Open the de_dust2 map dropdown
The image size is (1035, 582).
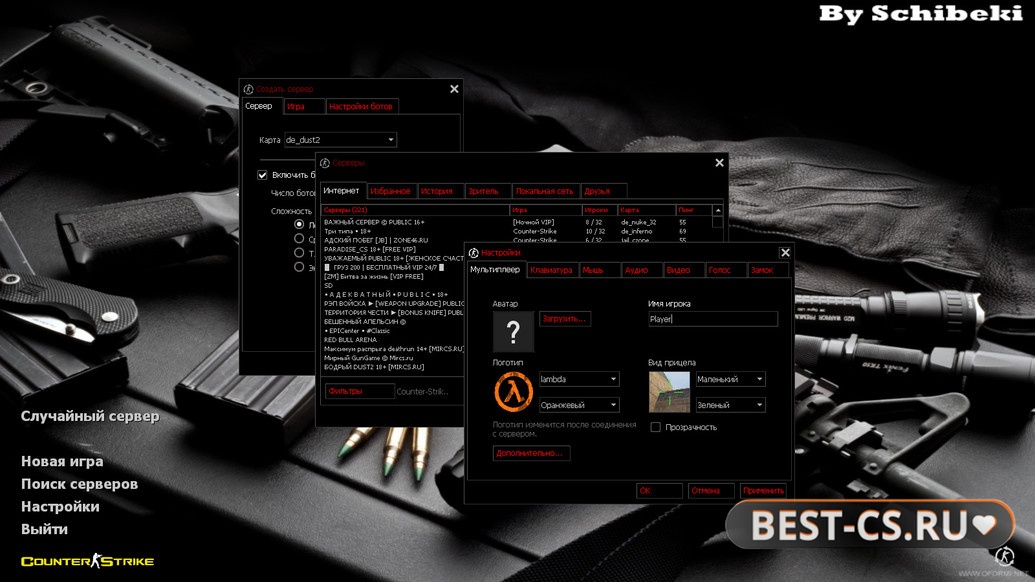[341, 140]
